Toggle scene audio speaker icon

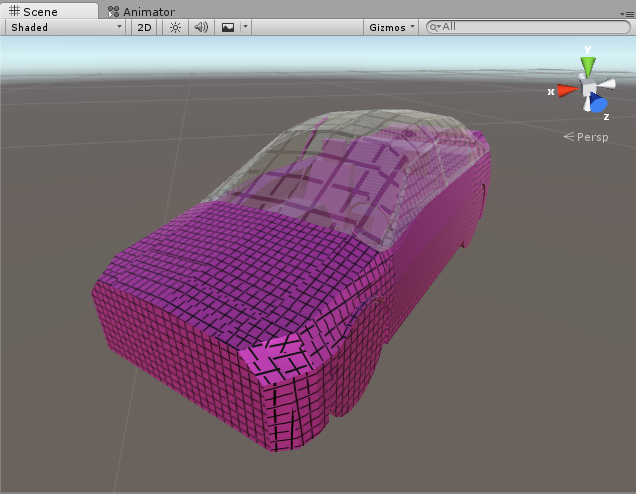201,27
